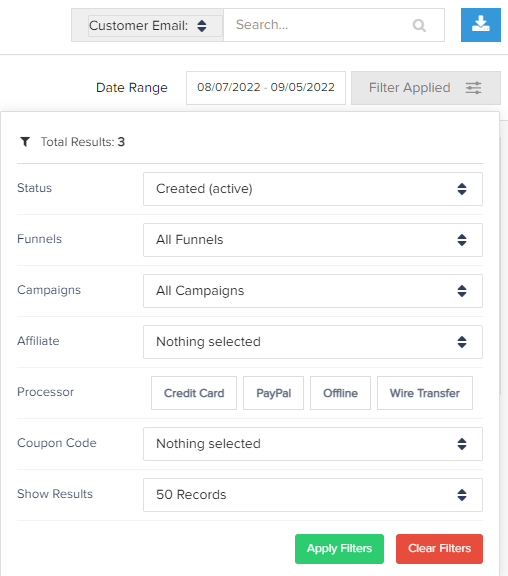The image size is (508, 576).
Task: Click the green Apply Filters button
Action: (339, 549)
